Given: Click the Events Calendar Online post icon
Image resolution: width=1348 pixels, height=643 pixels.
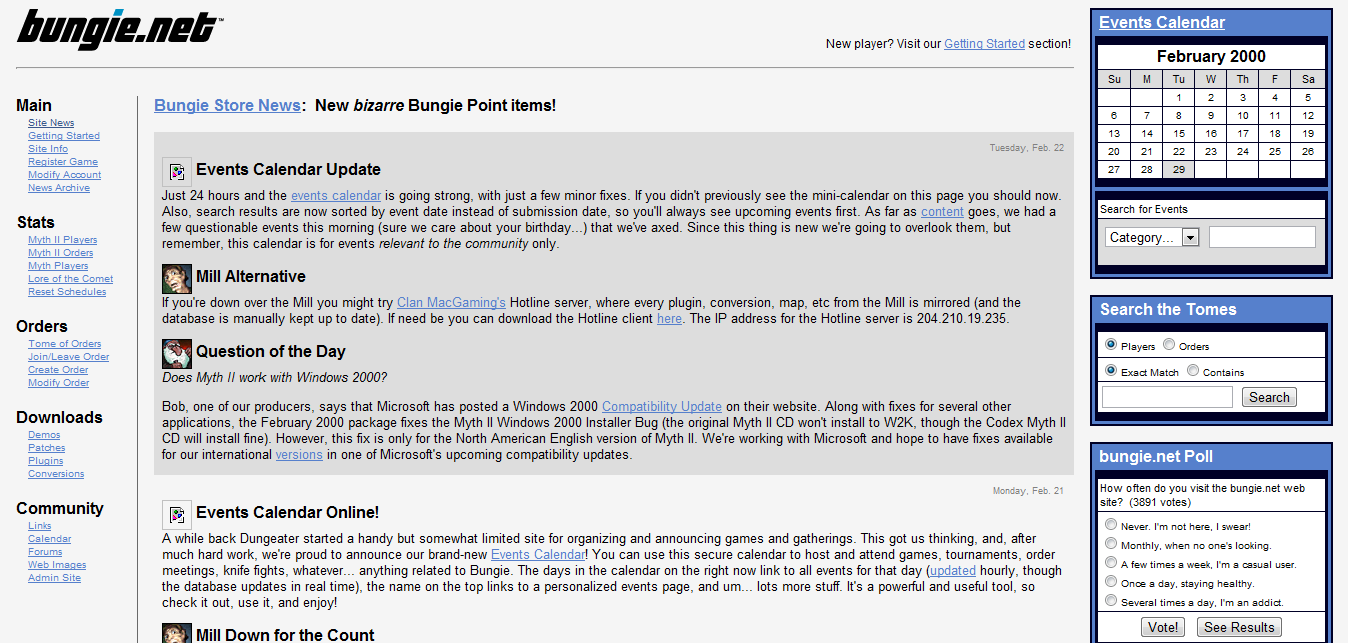Looking at the screenshot, I should (x=177, y=514).
